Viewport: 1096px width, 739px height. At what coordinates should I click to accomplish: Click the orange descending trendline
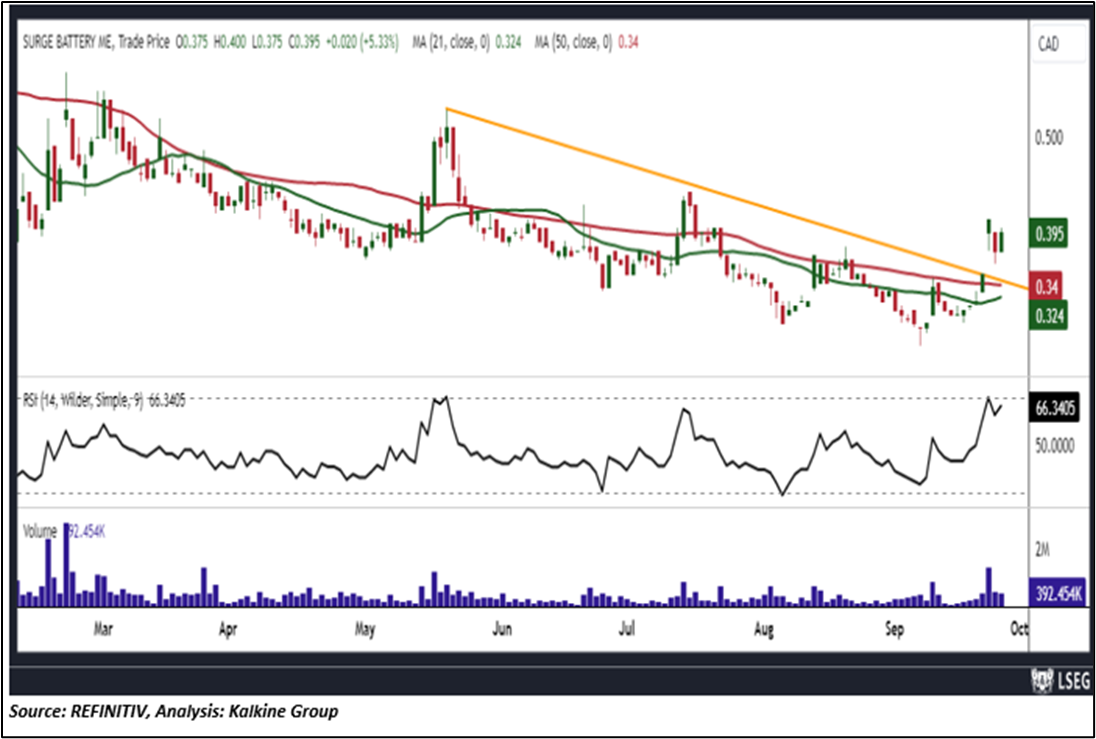(x=737, y=199)
